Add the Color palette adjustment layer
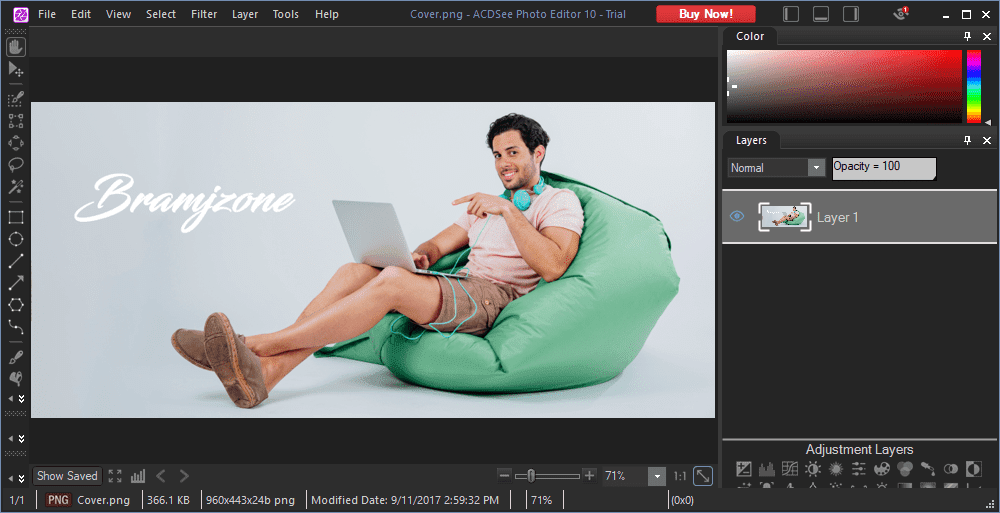The image size is (1000, 513). (x=881, y=469)
